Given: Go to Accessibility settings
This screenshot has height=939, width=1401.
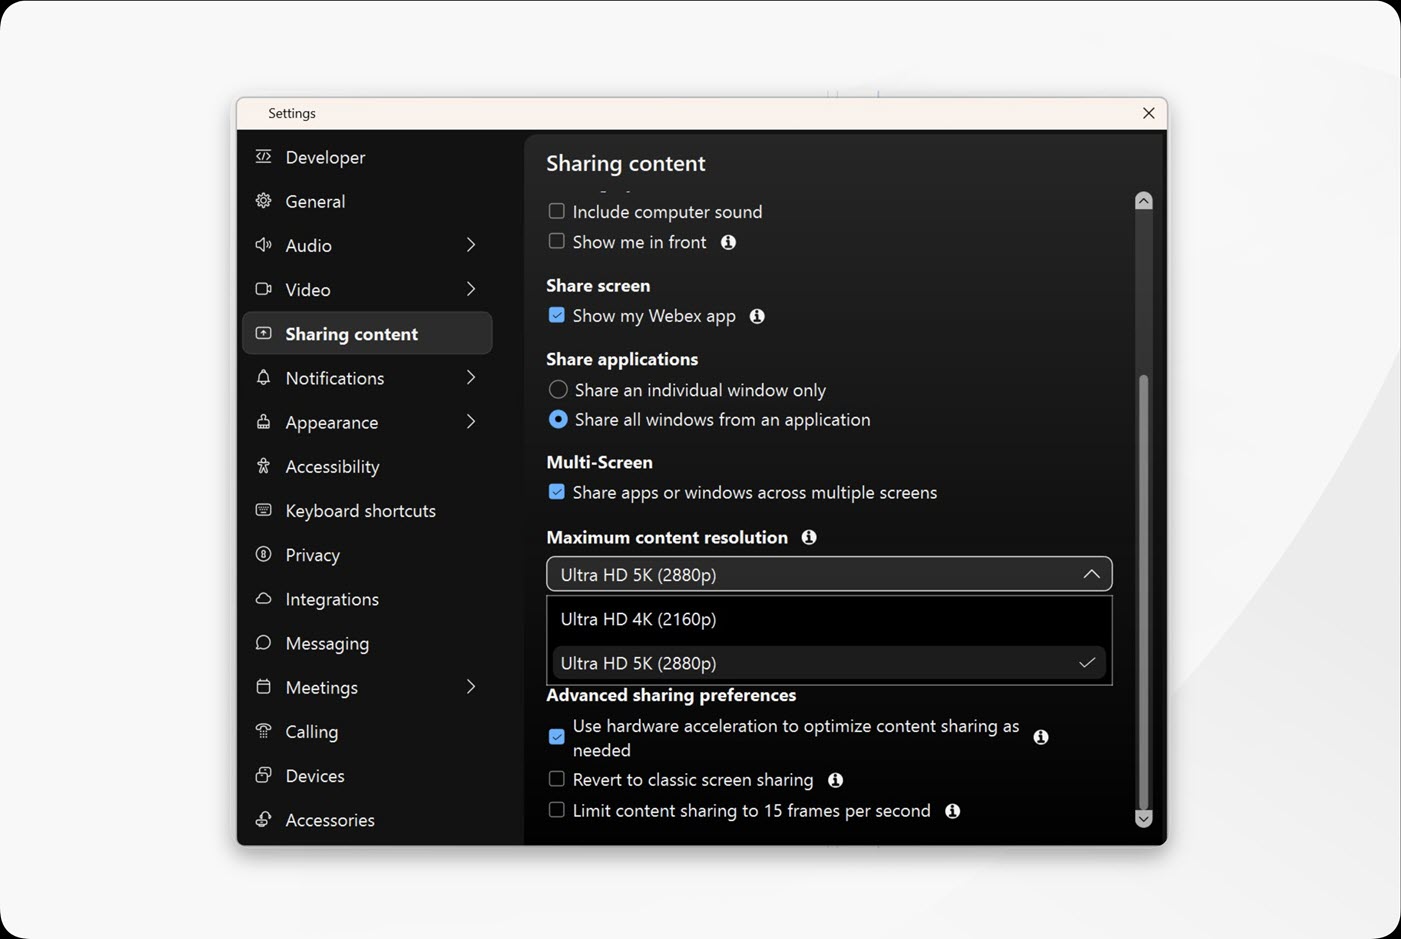Looking at the screenshot, I should [367, 466].
